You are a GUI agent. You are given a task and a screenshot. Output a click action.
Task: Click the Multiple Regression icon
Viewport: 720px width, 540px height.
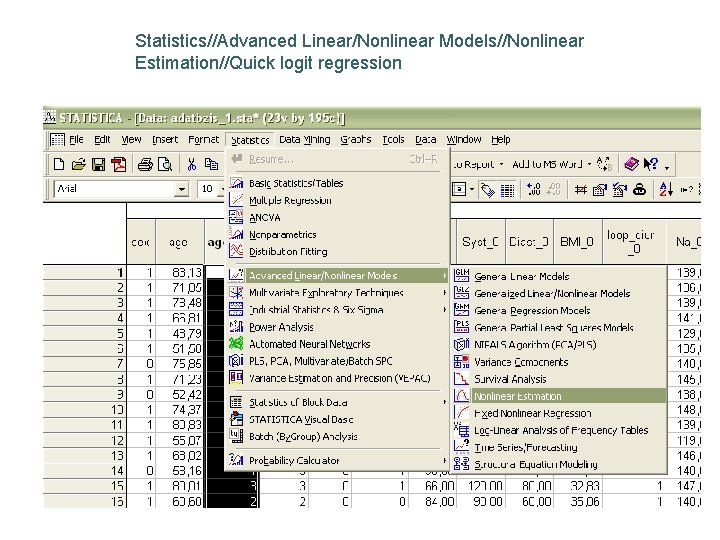point(236,200)
